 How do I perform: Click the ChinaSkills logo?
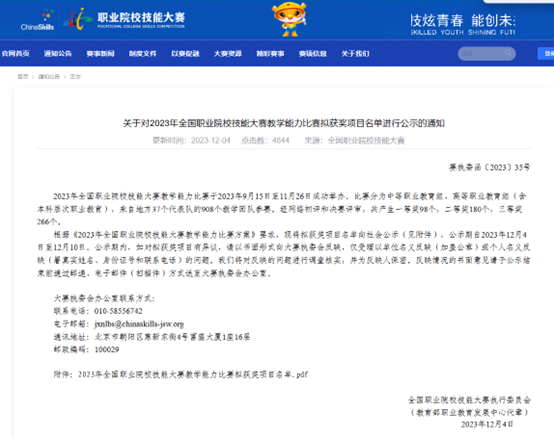coord(37,21)
